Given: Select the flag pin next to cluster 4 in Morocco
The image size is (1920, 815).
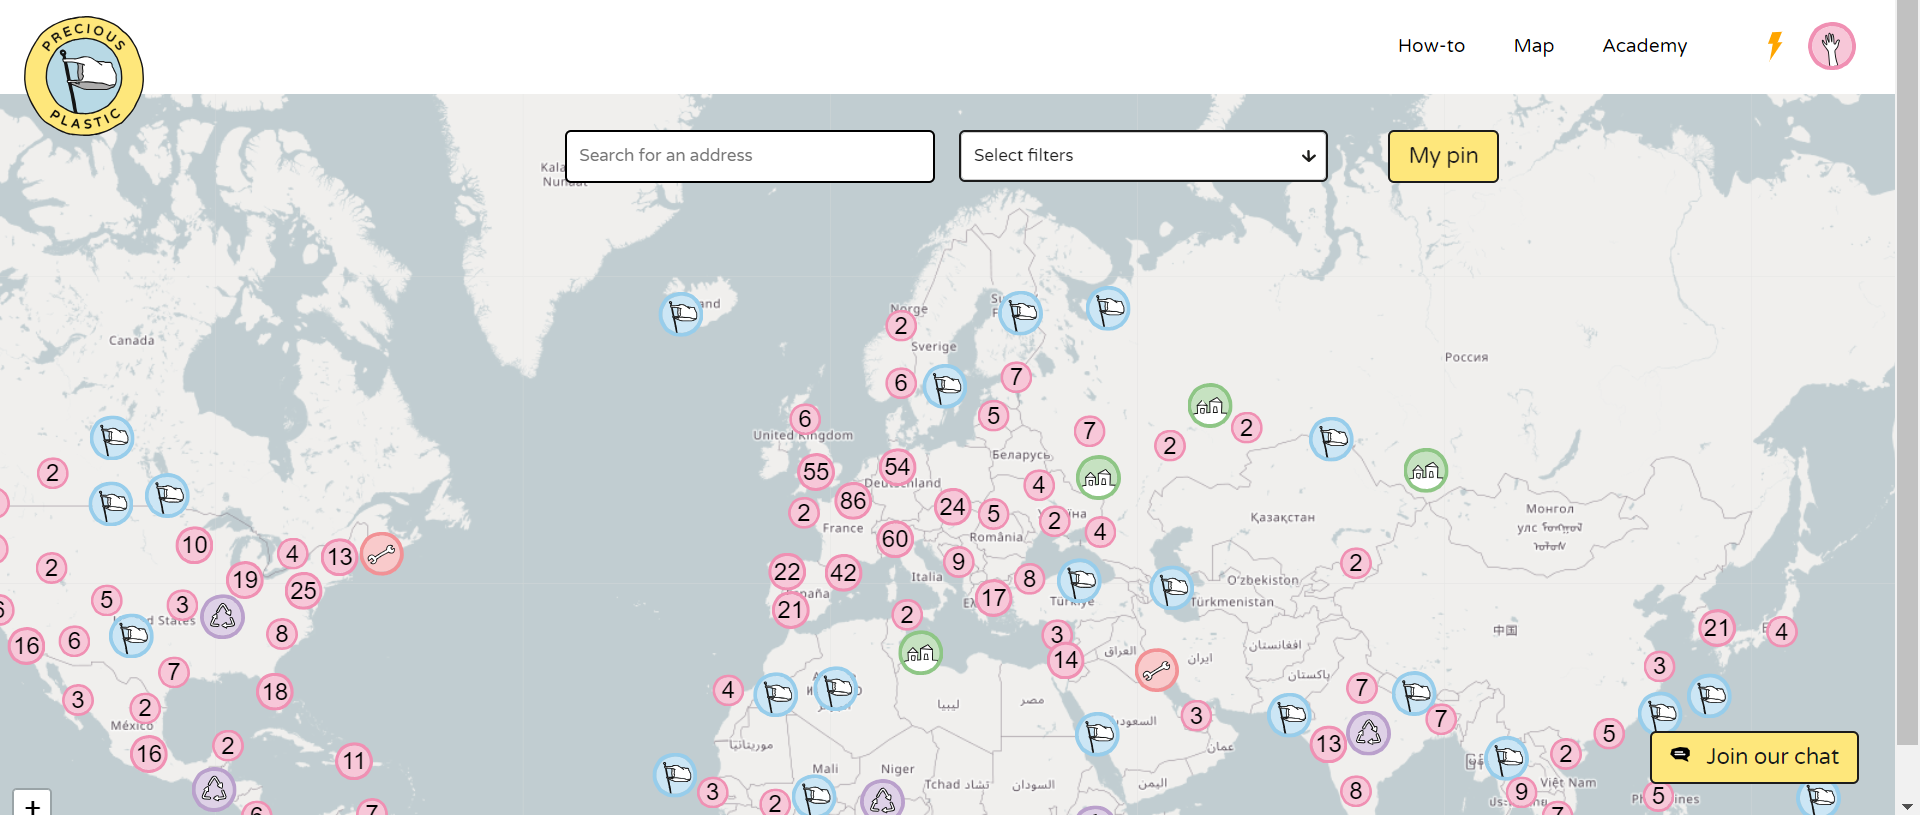Looking at the screenshot, I should pyautogui.click(x=775, y=694).
